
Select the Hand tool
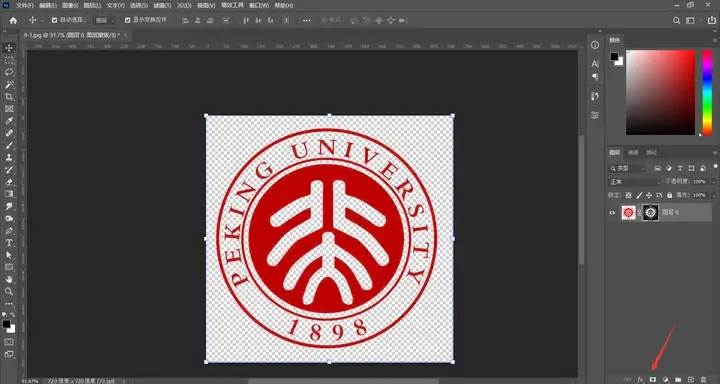click(9, 279)
